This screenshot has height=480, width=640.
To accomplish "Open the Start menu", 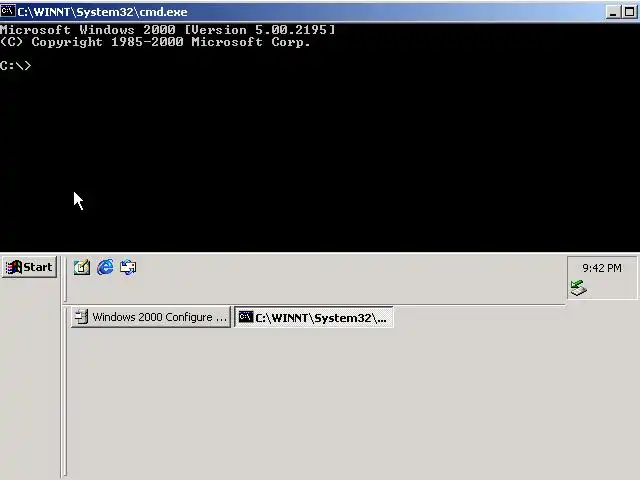I will click(29, 267).
